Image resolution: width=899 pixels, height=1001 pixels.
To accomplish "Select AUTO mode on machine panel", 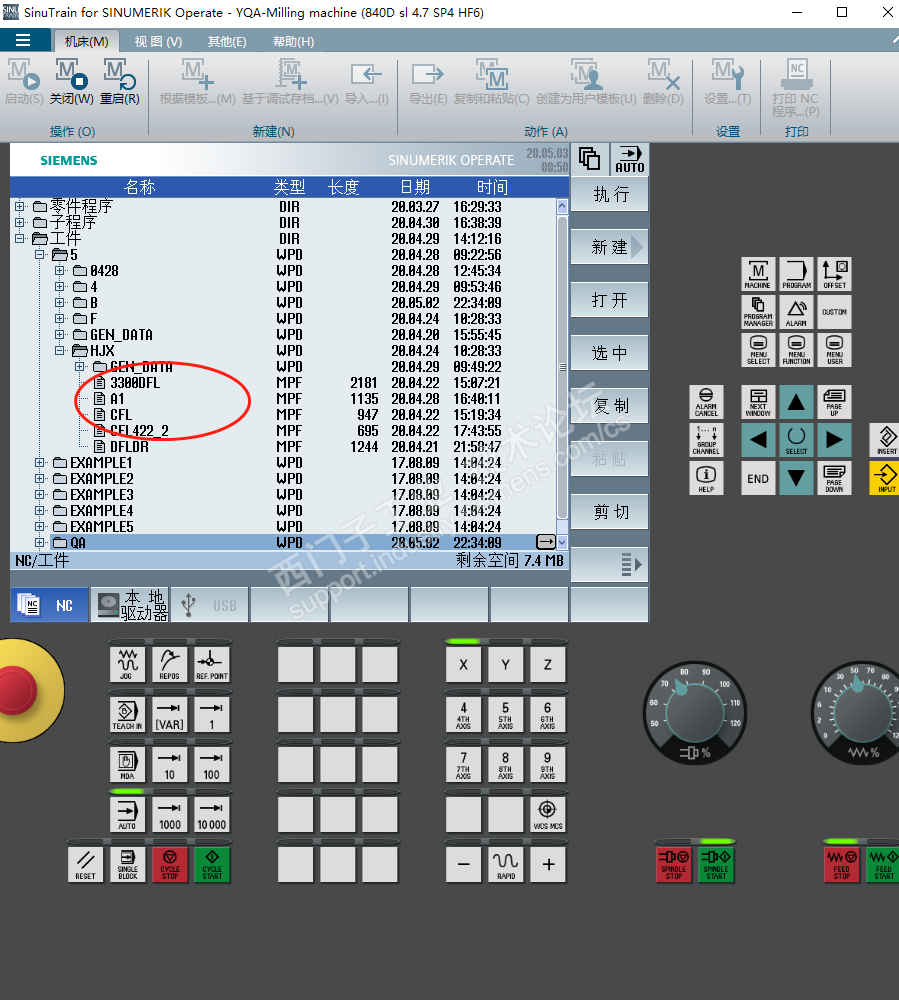I will pyautogui.click(x=128, y=815).
